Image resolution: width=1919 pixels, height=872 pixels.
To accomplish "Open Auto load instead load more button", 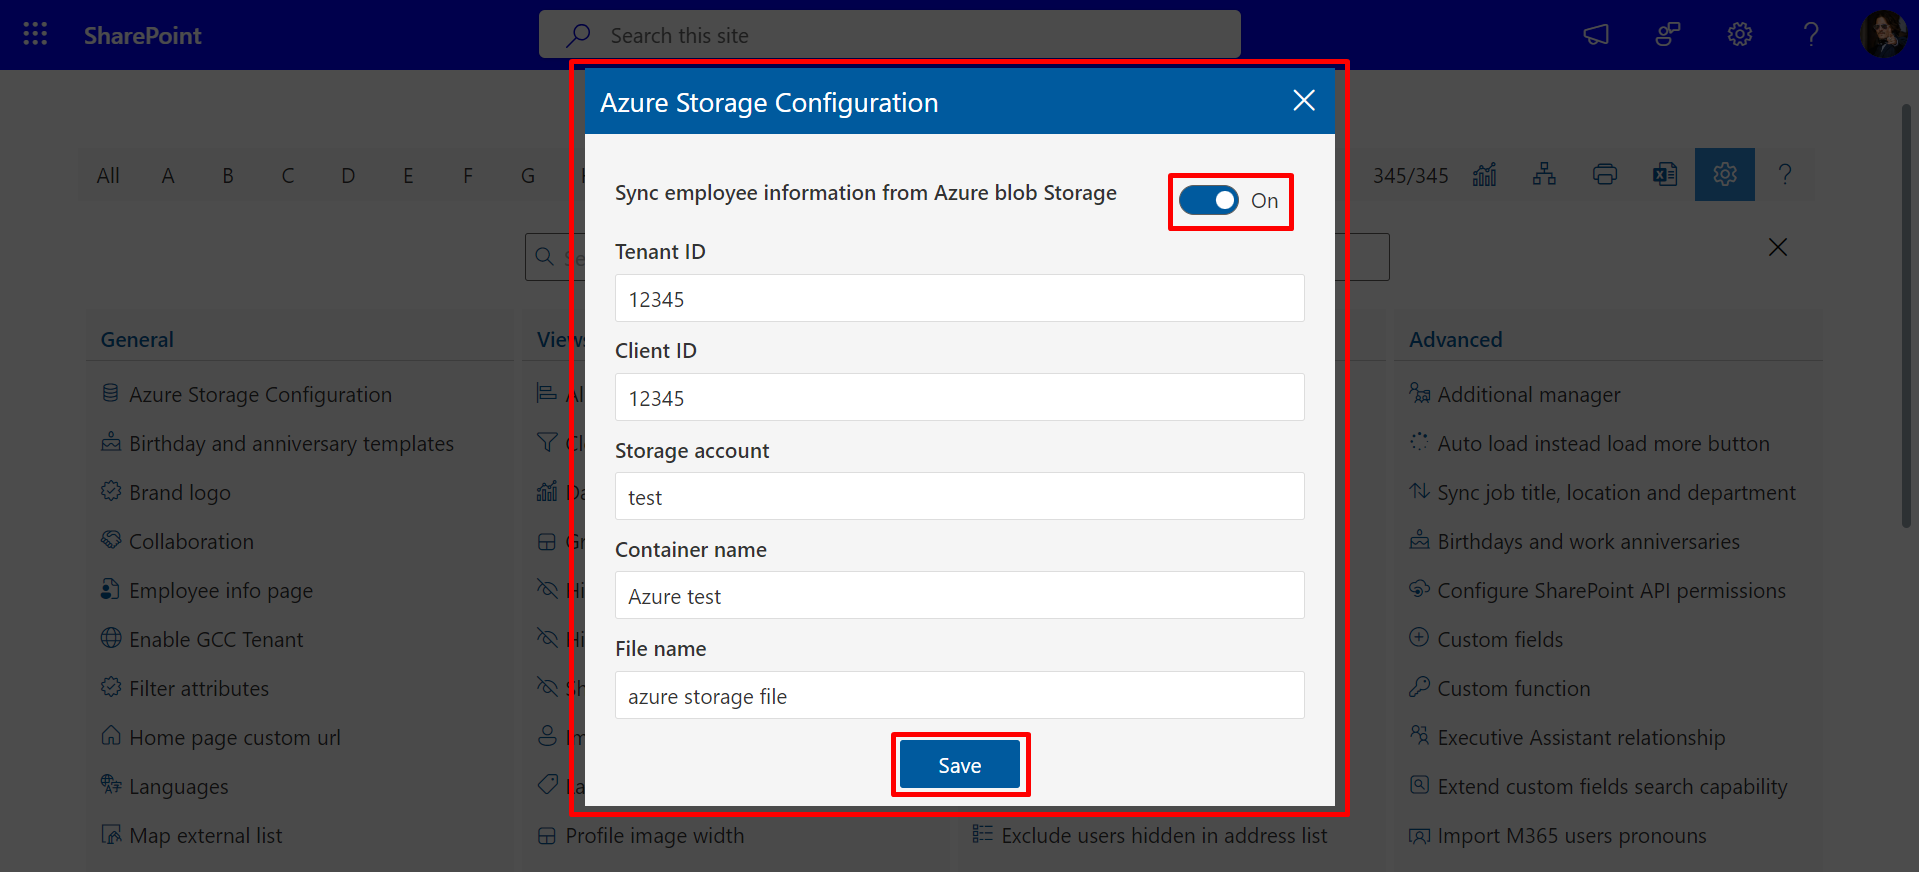I will coord(1603,444).
